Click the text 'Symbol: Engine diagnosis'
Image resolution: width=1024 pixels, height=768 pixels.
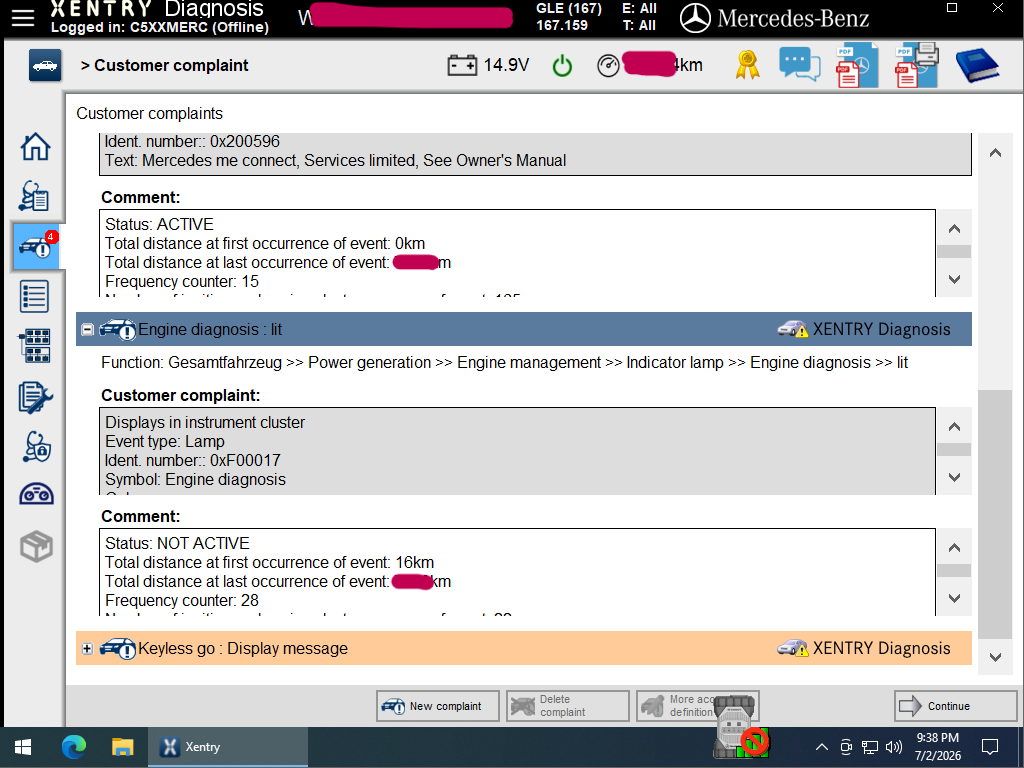click(195, 479)
